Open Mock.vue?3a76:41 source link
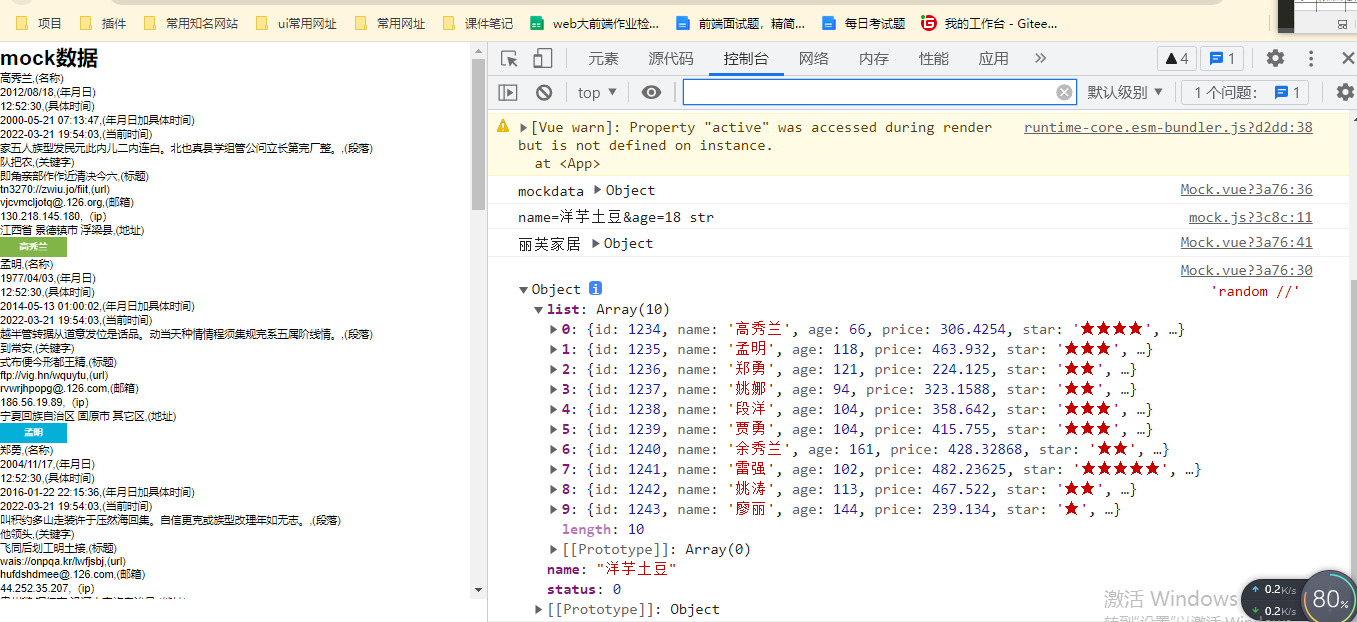Image resolution: width=1357 pixels, height=622 pixels. pyautogui.click(x=1246, y=242)
